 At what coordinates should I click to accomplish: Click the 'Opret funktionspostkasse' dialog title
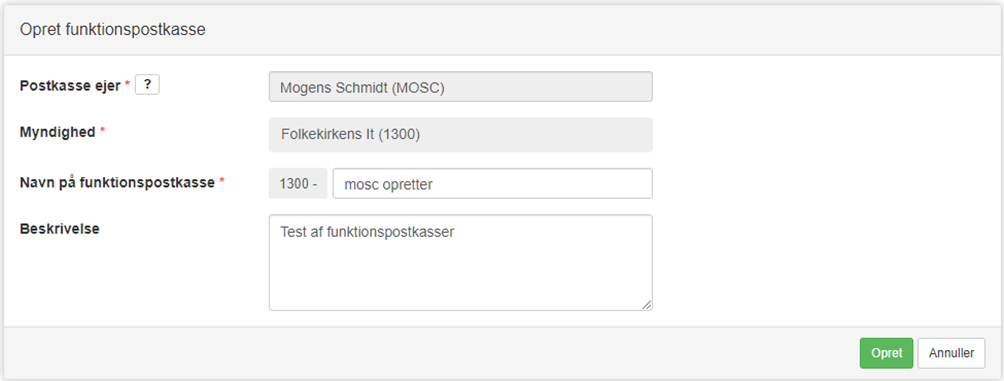pyautogui.click(x=113, y=29)
